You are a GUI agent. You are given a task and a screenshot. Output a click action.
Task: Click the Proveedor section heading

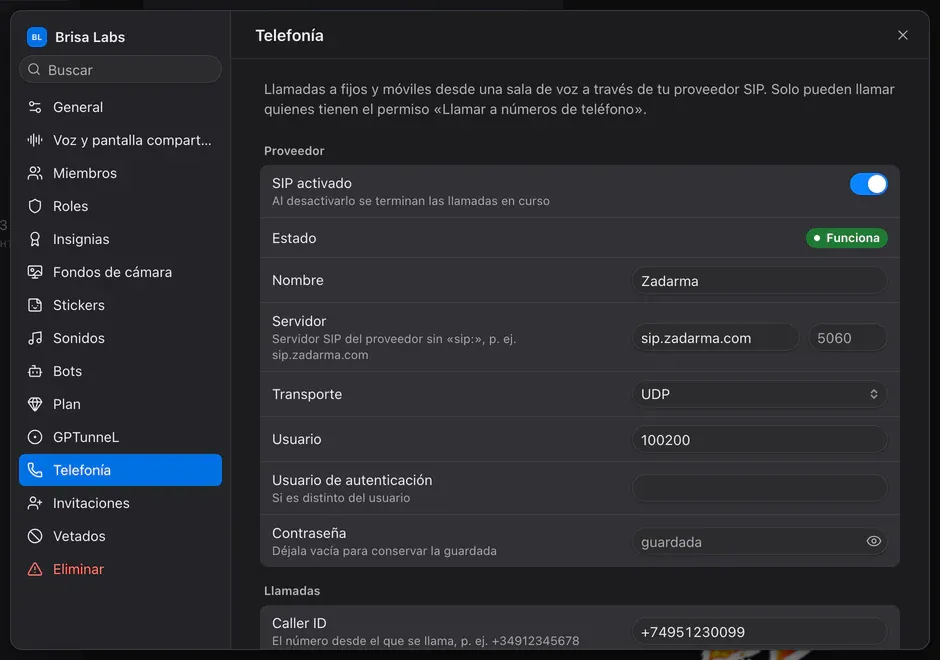(294, 151)
